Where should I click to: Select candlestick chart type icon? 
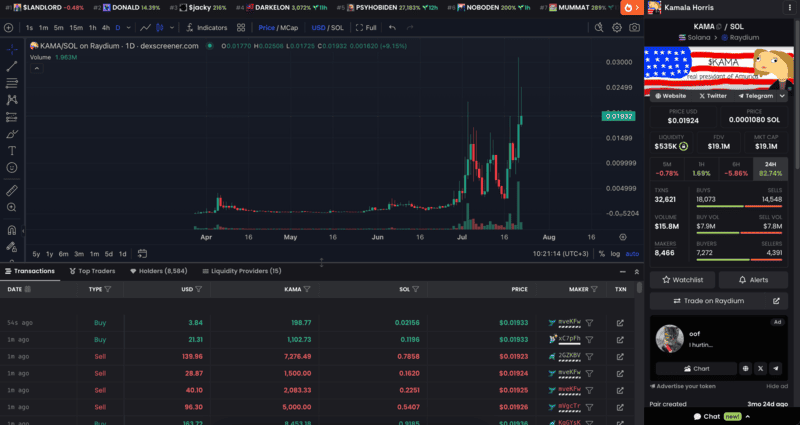(x=159, y=28)
